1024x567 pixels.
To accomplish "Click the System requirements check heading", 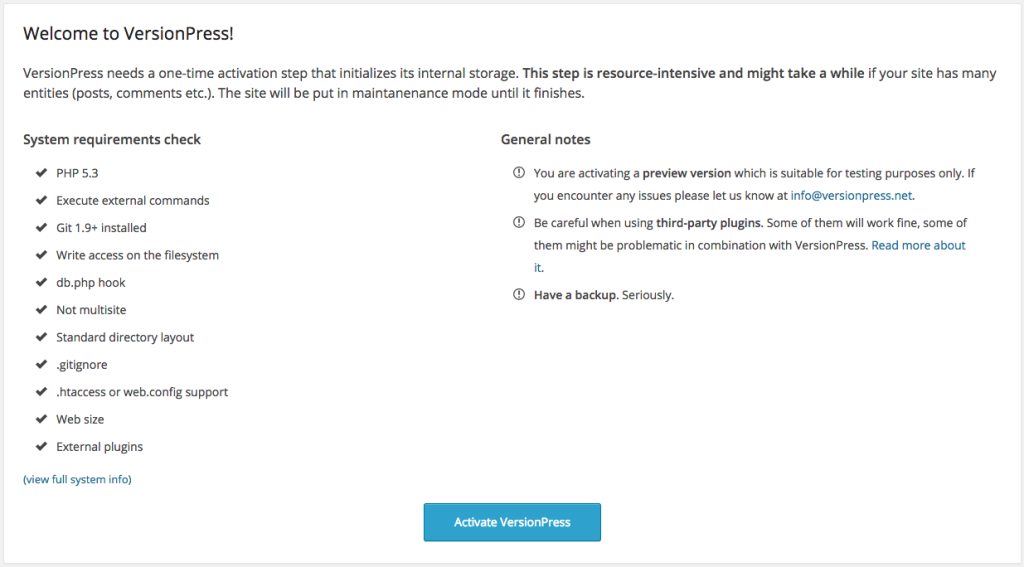I will (112, 139).
